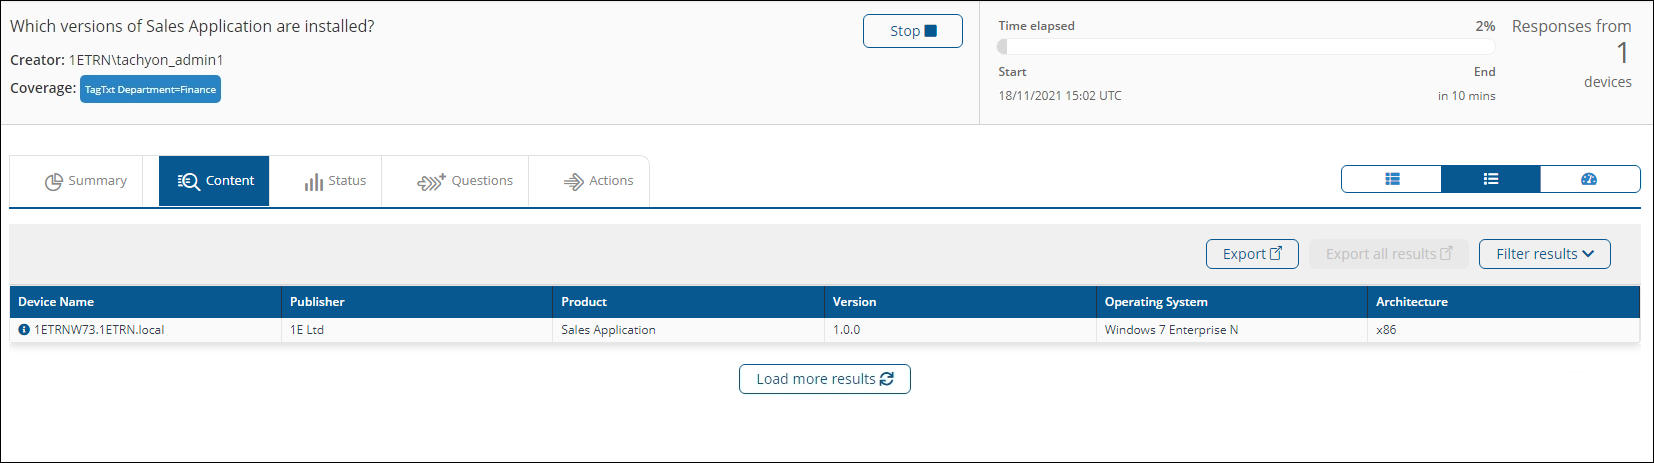Stop the running question
Screen dimensions: 1654x463
coord(912,31)
